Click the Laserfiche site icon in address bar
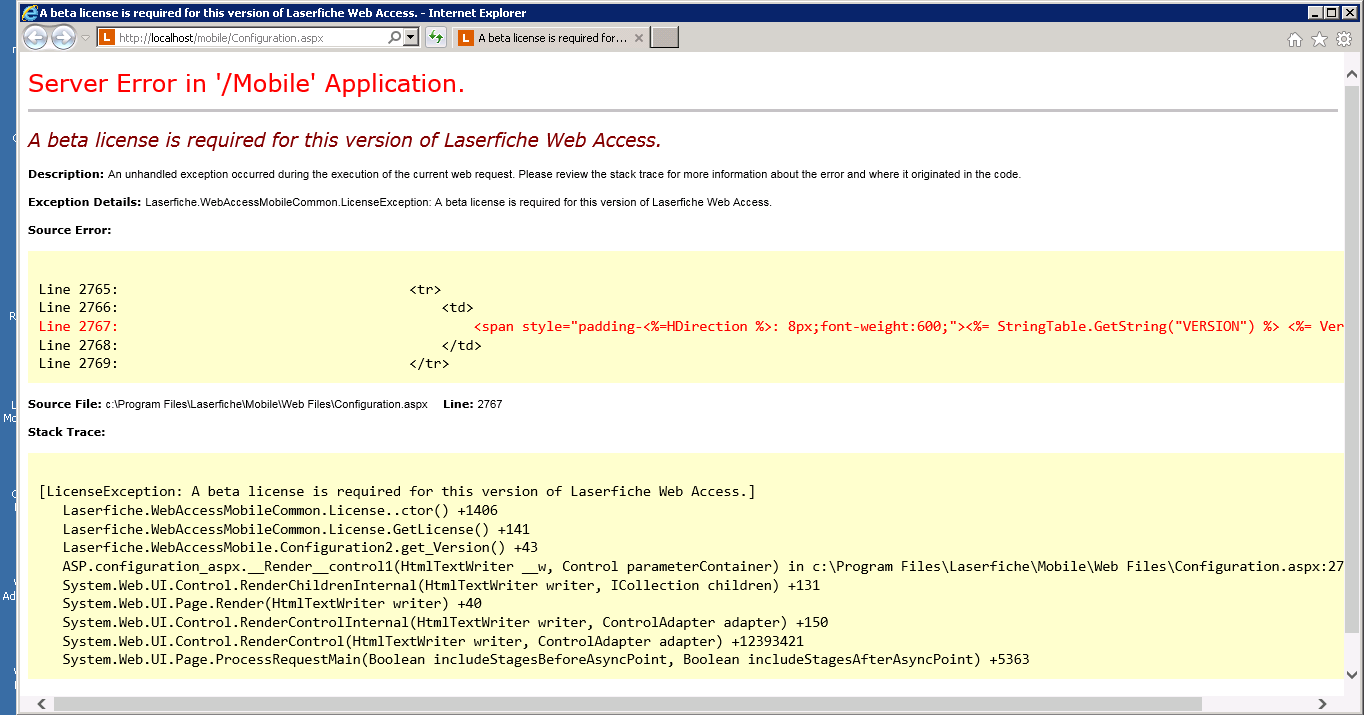Image resolution: width=1364 pixels, height=715 pixels. [x=107, y=38]
